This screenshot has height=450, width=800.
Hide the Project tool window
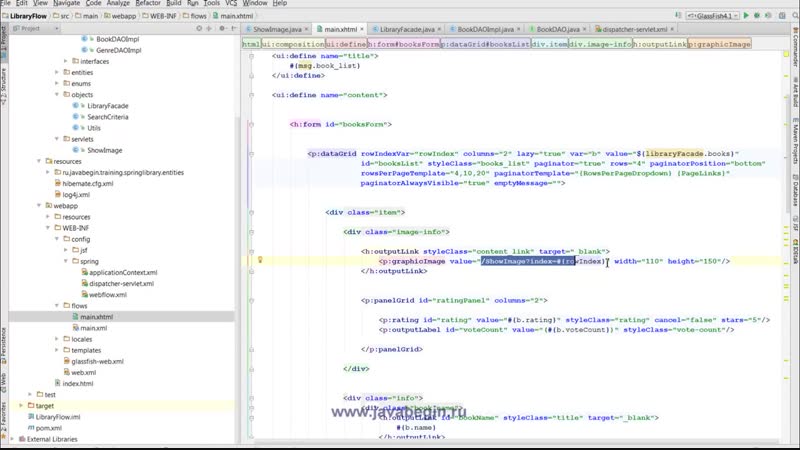click(x=233, y=29)
